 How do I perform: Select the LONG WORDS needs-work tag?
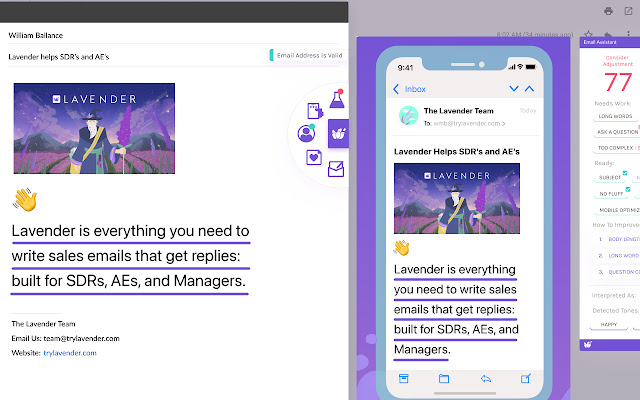tap(615, 116)
